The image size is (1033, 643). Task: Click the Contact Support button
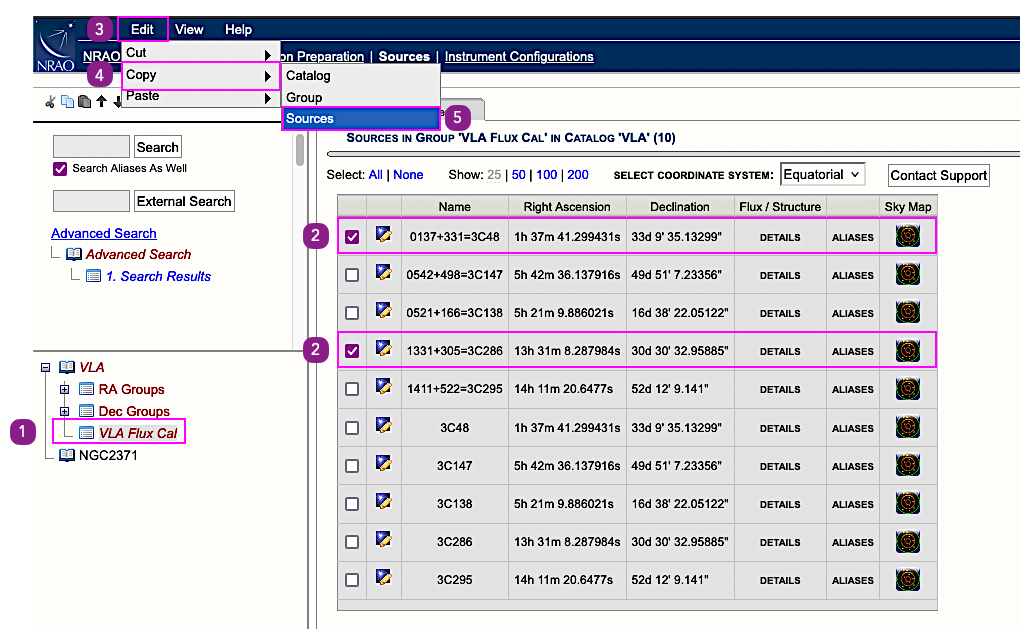coord(938,175)
